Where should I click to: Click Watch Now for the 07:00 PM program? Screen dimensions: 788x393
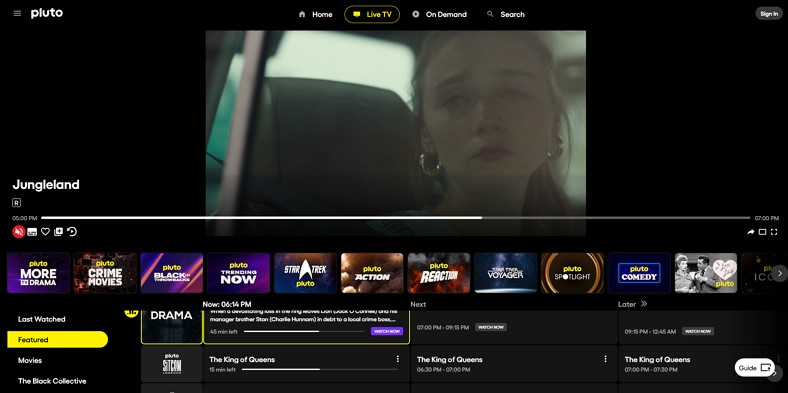pyautogui.click(x=491, y=327)
